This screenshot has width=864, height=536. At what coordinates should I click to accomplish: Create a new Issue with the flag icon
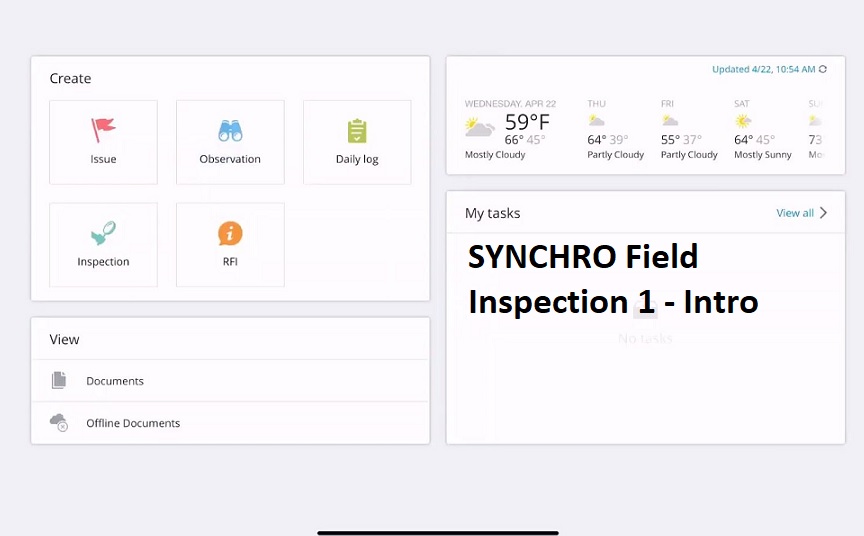pyautogui.click(x=103, y=130)
